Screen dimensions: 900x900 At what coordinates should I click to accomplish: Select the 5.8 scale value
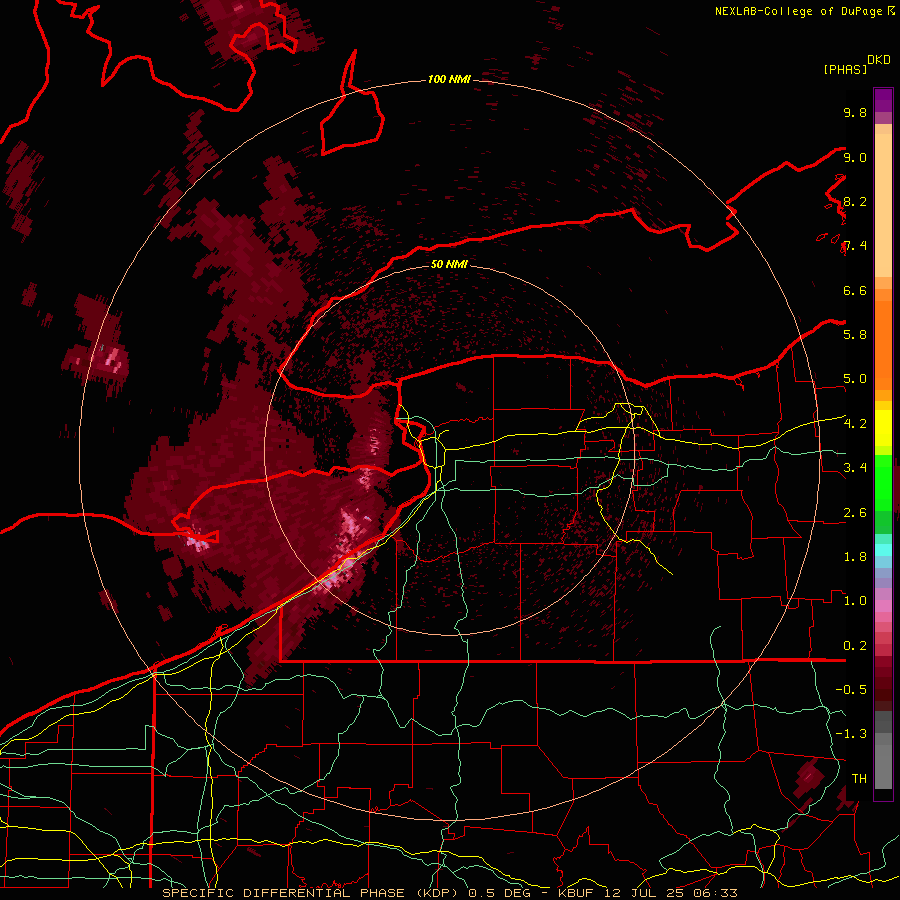[x=855, y=334]
